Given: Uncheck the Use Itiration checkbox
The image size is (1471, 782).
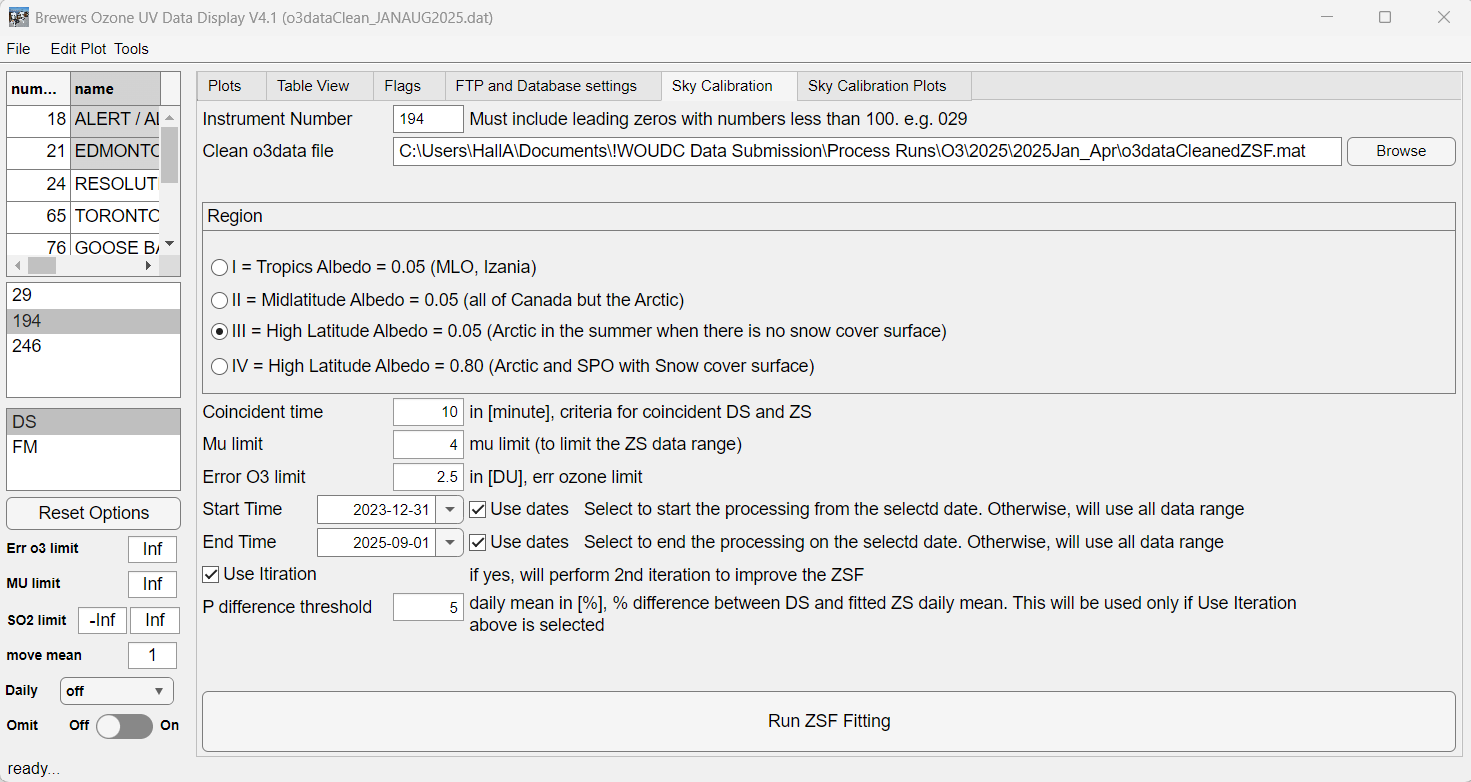Looking at the screenshot, I should [x=211, y=574].
